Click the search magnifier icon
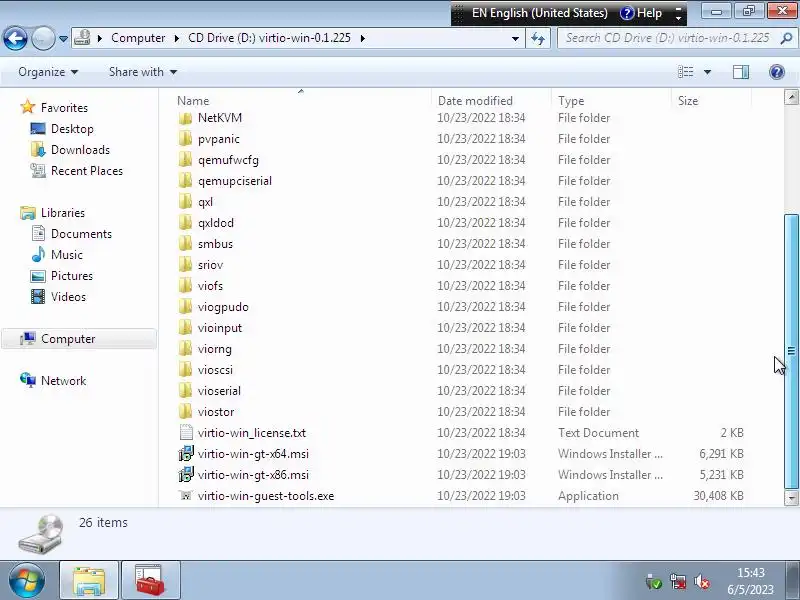This screenshot has width=800, height=600. click(786, 38)
